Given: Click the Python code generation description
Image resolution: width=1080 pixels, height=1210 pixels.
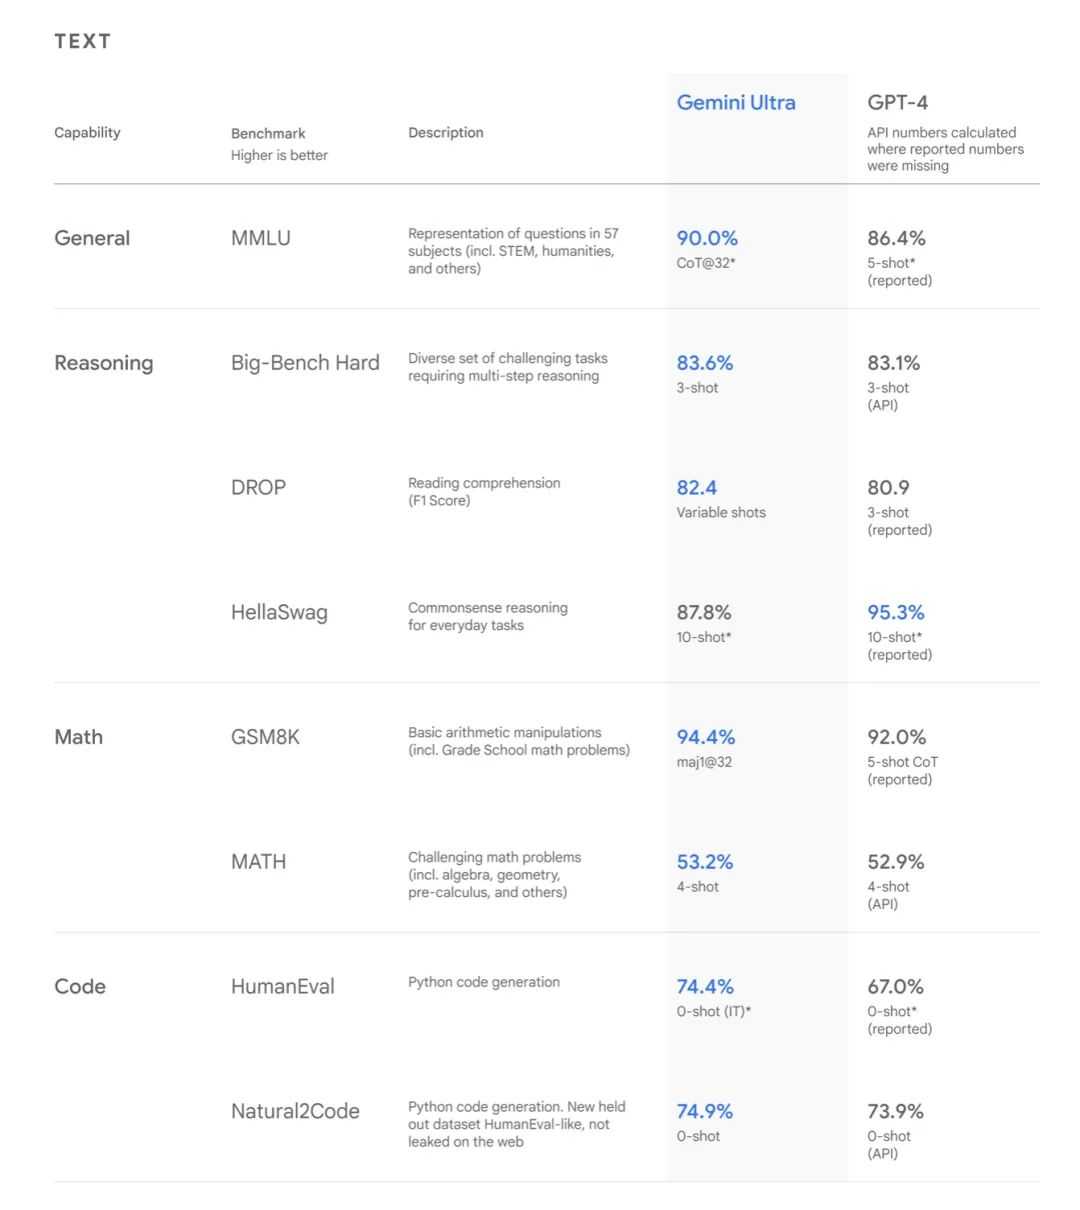Looking at the screenshot, I should tap(484, 982).
